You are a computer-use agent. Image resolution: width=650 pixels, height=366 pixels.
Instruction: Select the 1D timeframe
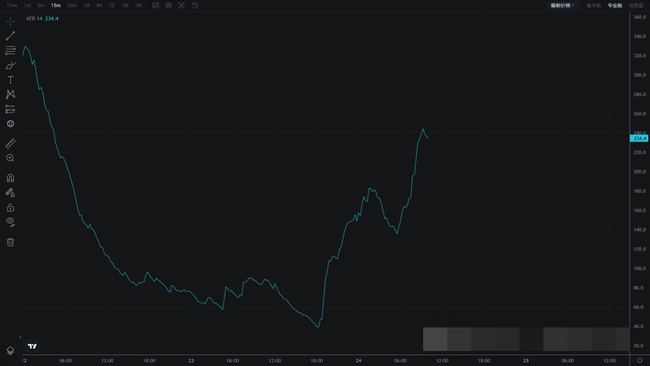(x=112, y=5)
